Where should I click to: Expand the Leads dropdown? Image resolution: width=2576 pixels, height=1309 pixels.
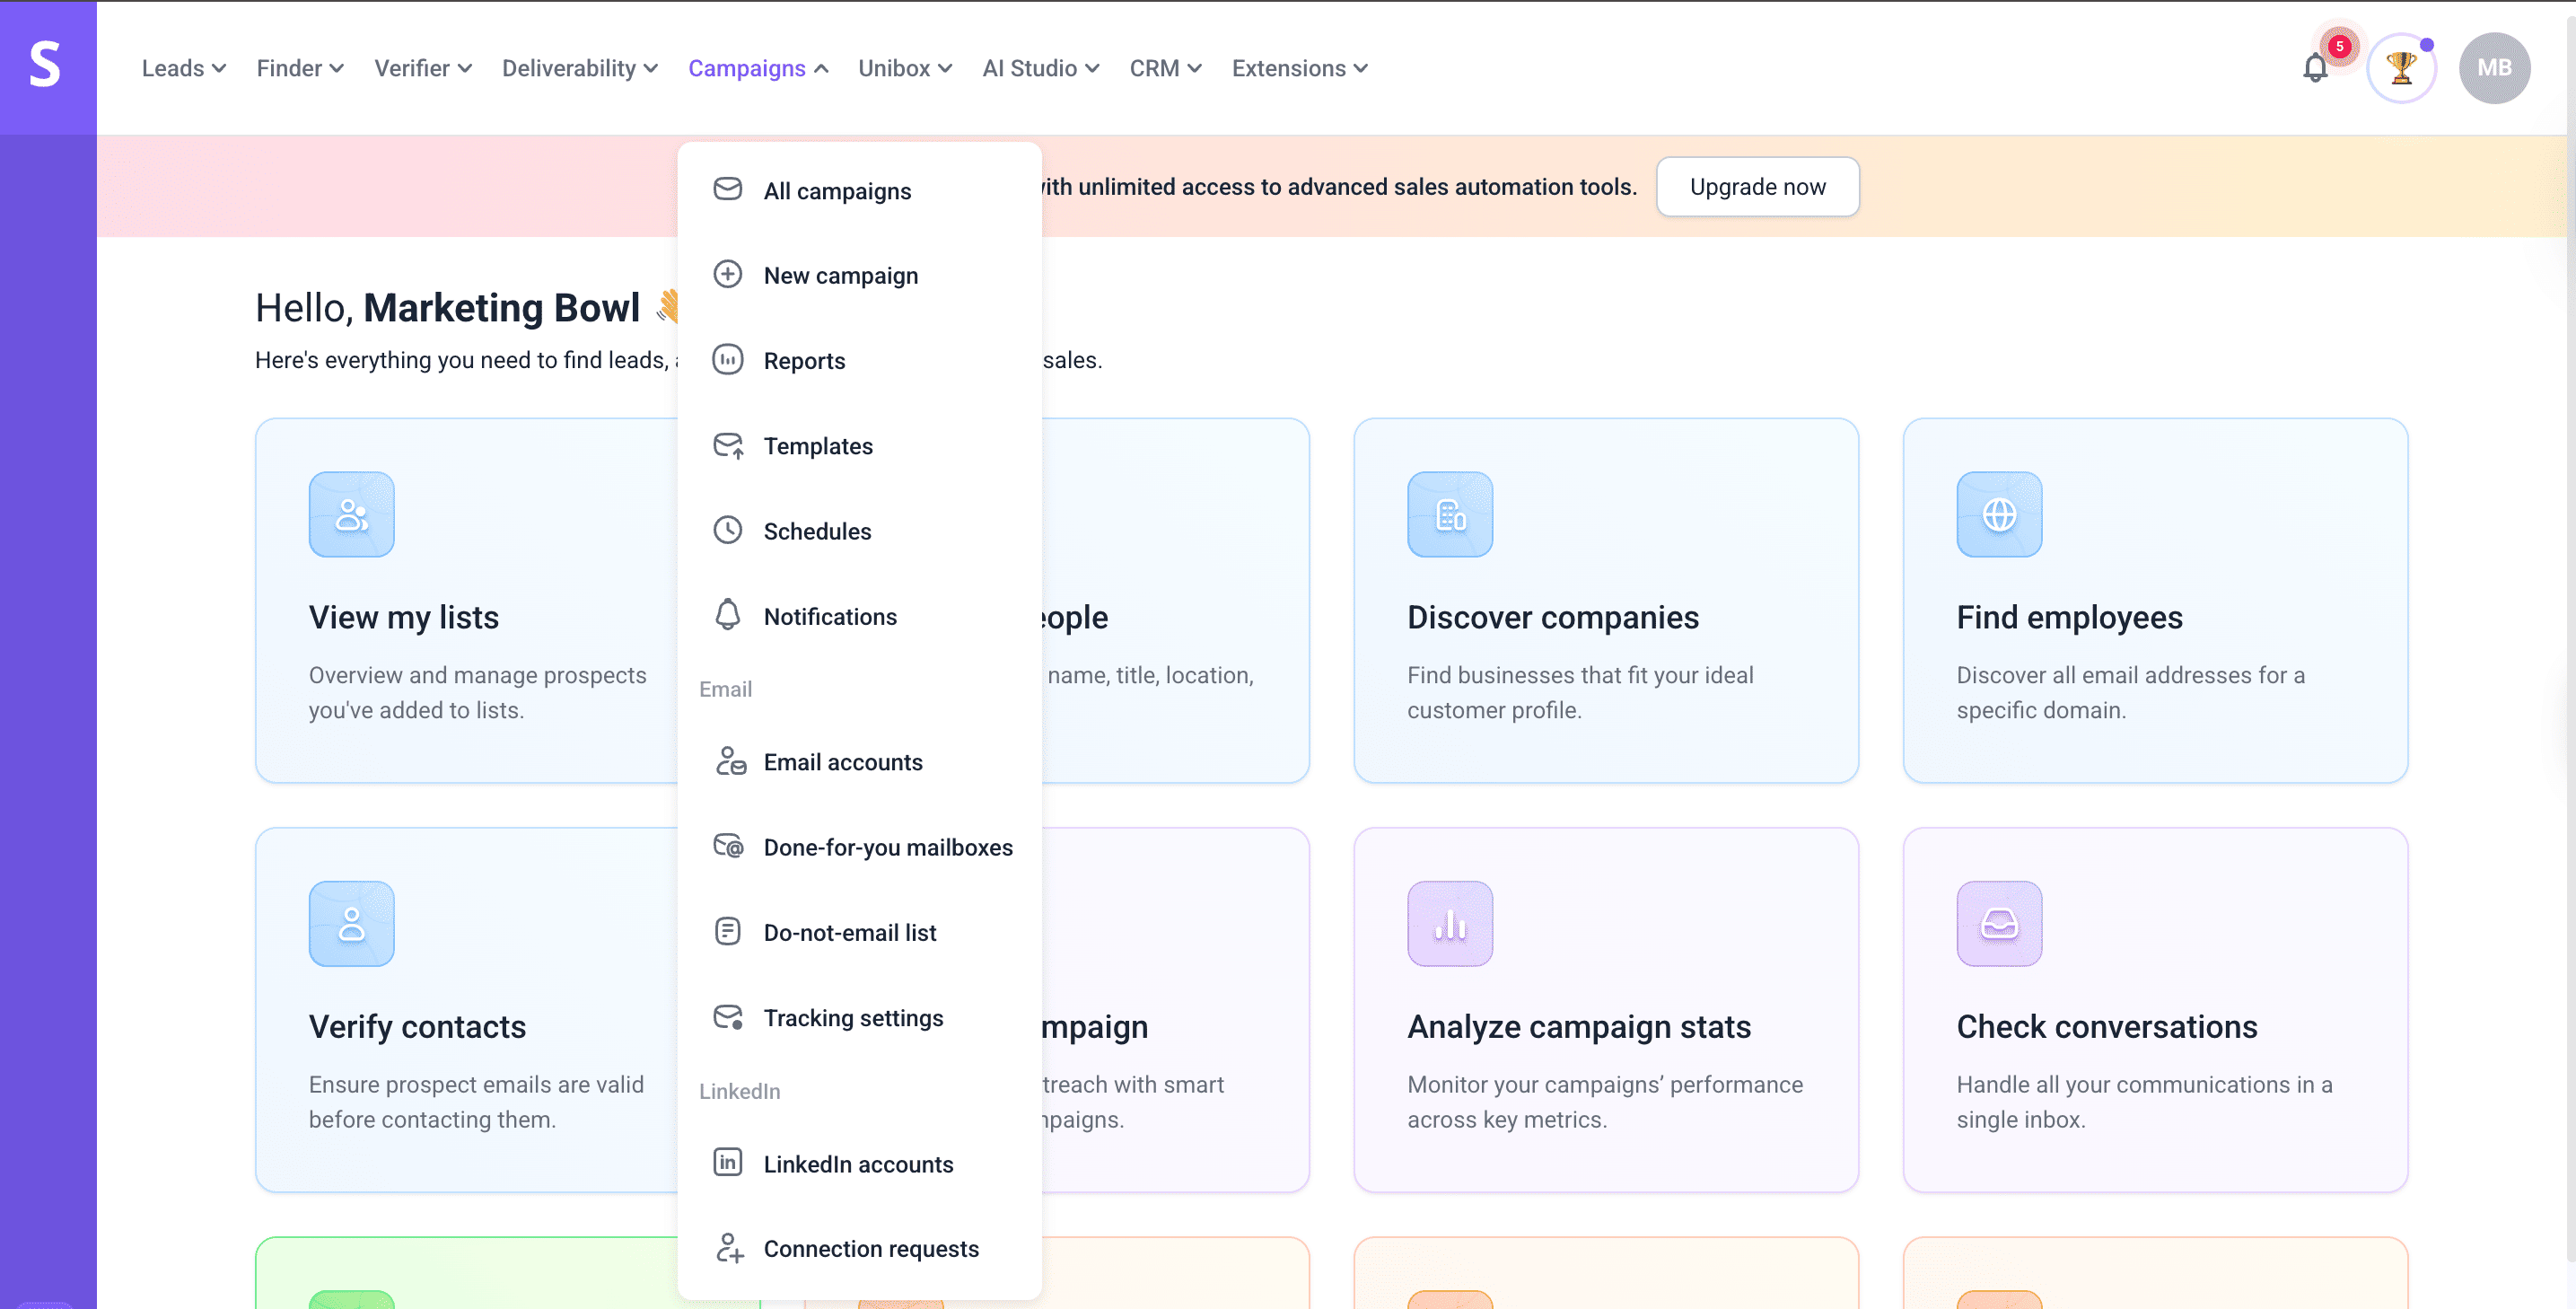point(183,67)
